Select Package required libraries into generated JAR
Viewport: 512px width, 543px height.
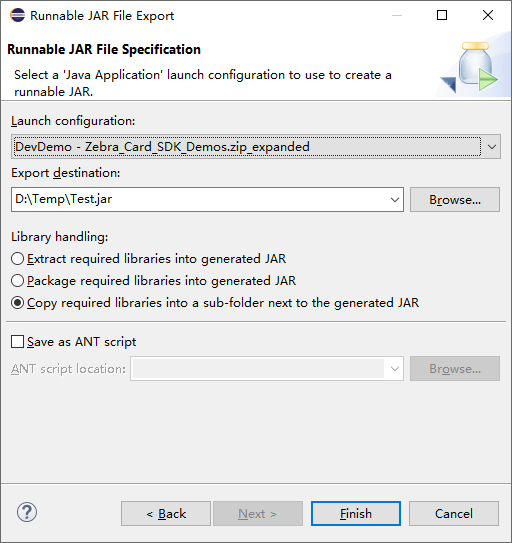click(x=17, y=281)
